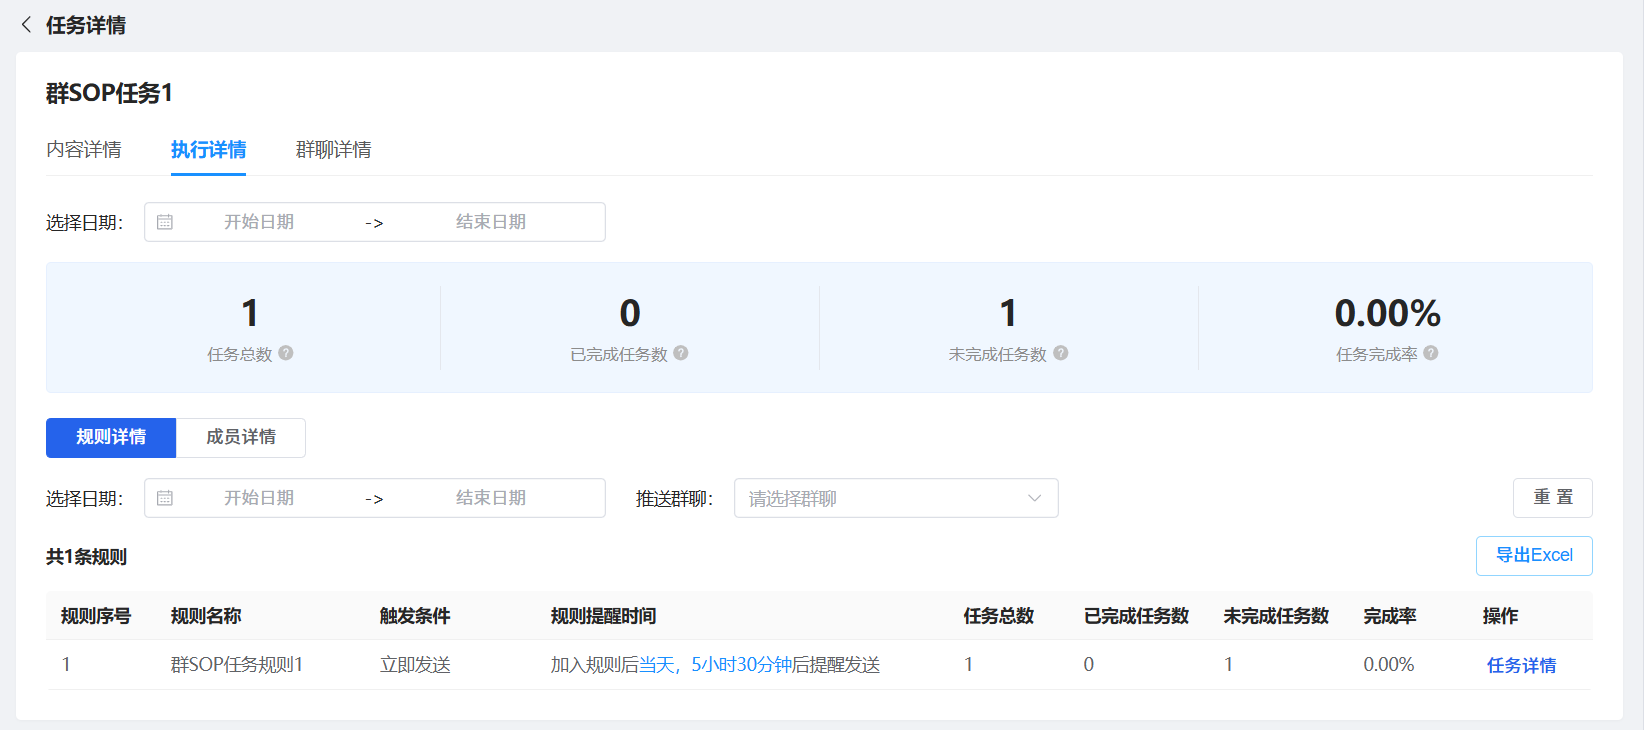Click 开始日期 field in top date range
This screenshot has width=1644, height=730.
click(x=259, y=222)
